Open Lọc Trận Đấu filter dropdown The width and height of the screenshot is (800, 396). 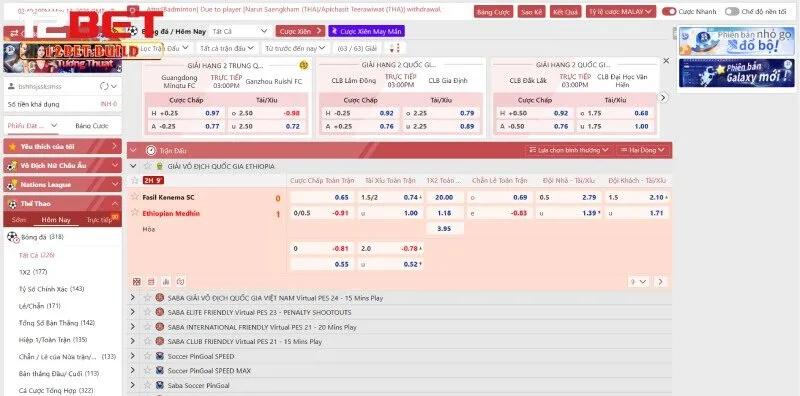click(164, 48)
